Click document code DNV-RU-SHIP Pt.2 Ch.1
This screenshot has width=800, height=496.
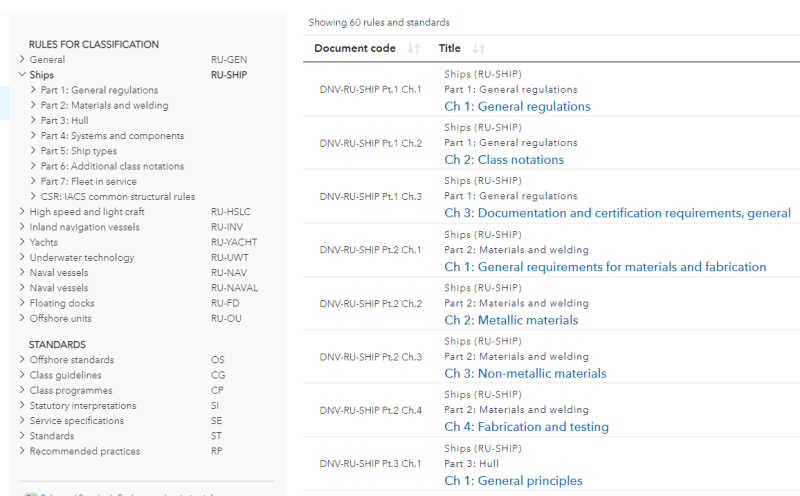[x=370, y=250]
